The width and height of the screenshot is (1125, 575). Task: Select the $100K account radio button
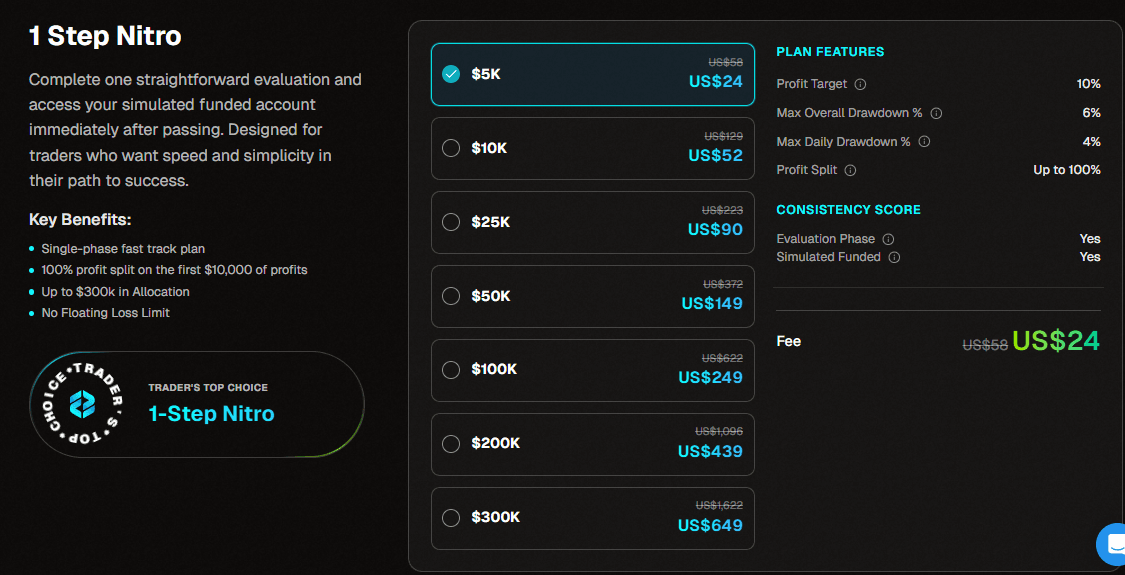pyautogui.click(x=451, y=370)
